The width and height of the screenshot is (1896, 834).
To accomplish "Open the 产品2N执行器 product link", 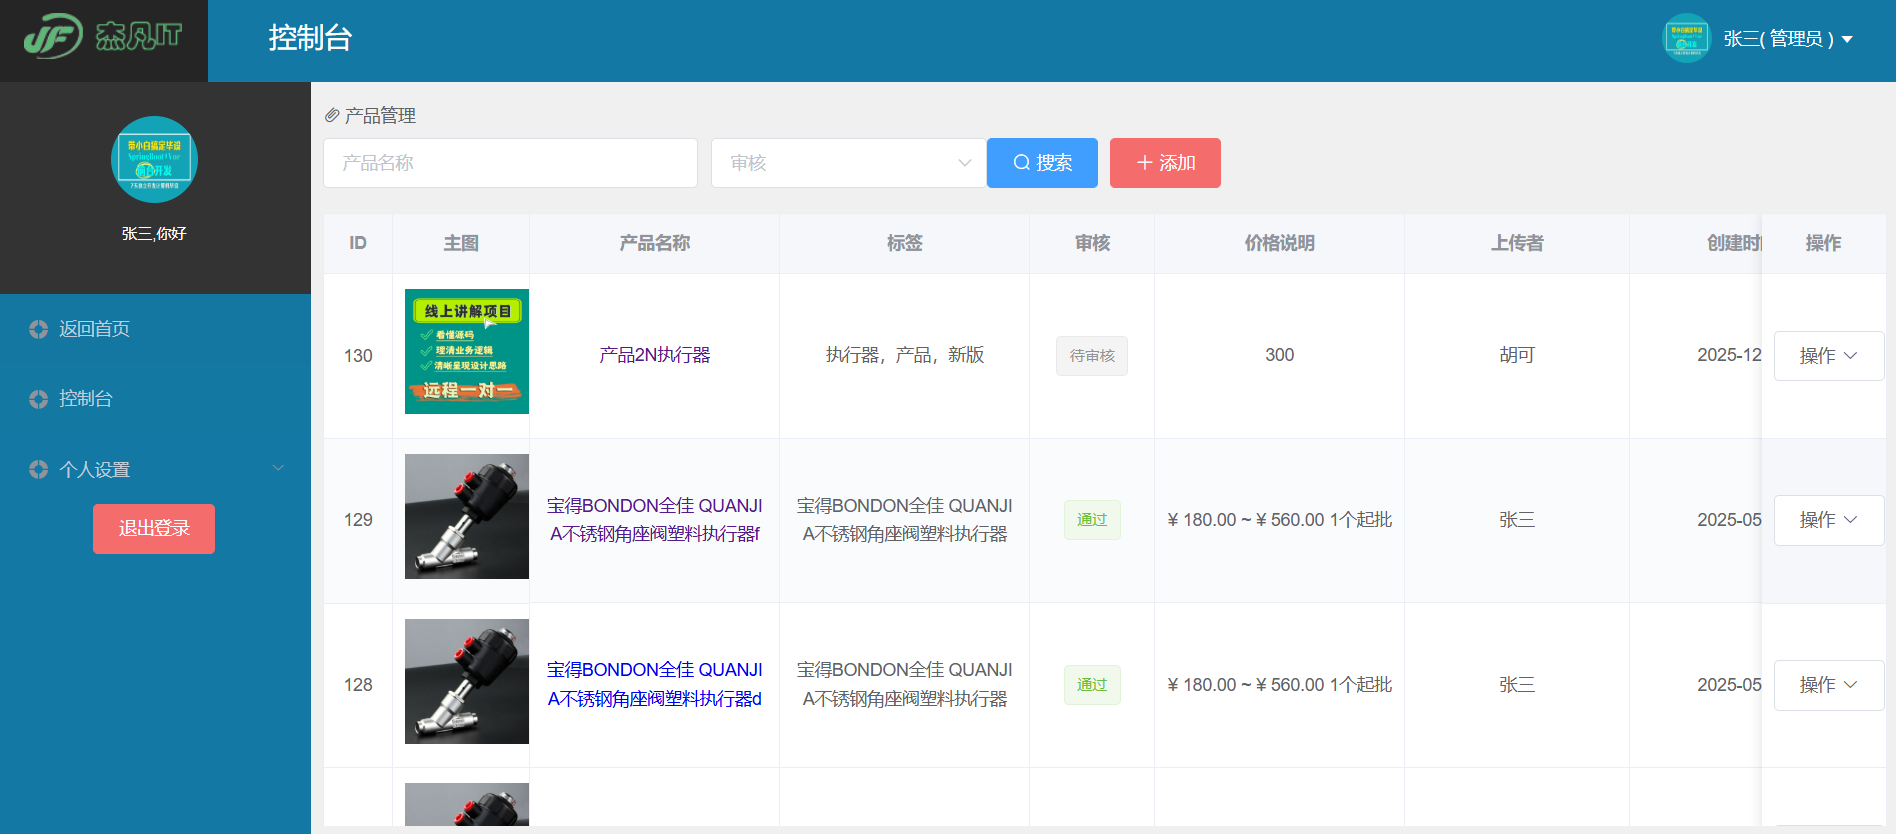I will pyautogui.click(x=655, y=355).
